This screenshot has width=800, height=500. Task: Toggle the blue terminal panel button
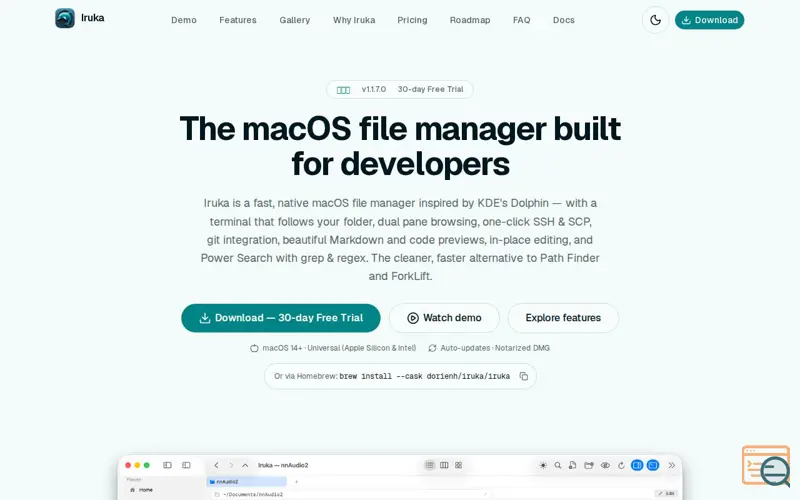click(653, 465)
